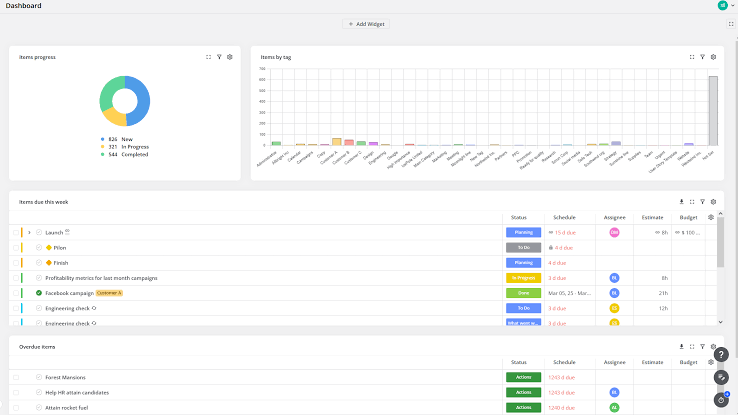This screenshot has width=738, height=415.
Task: Change Pilon status from To Do
Action: click(x=523, y=247)
